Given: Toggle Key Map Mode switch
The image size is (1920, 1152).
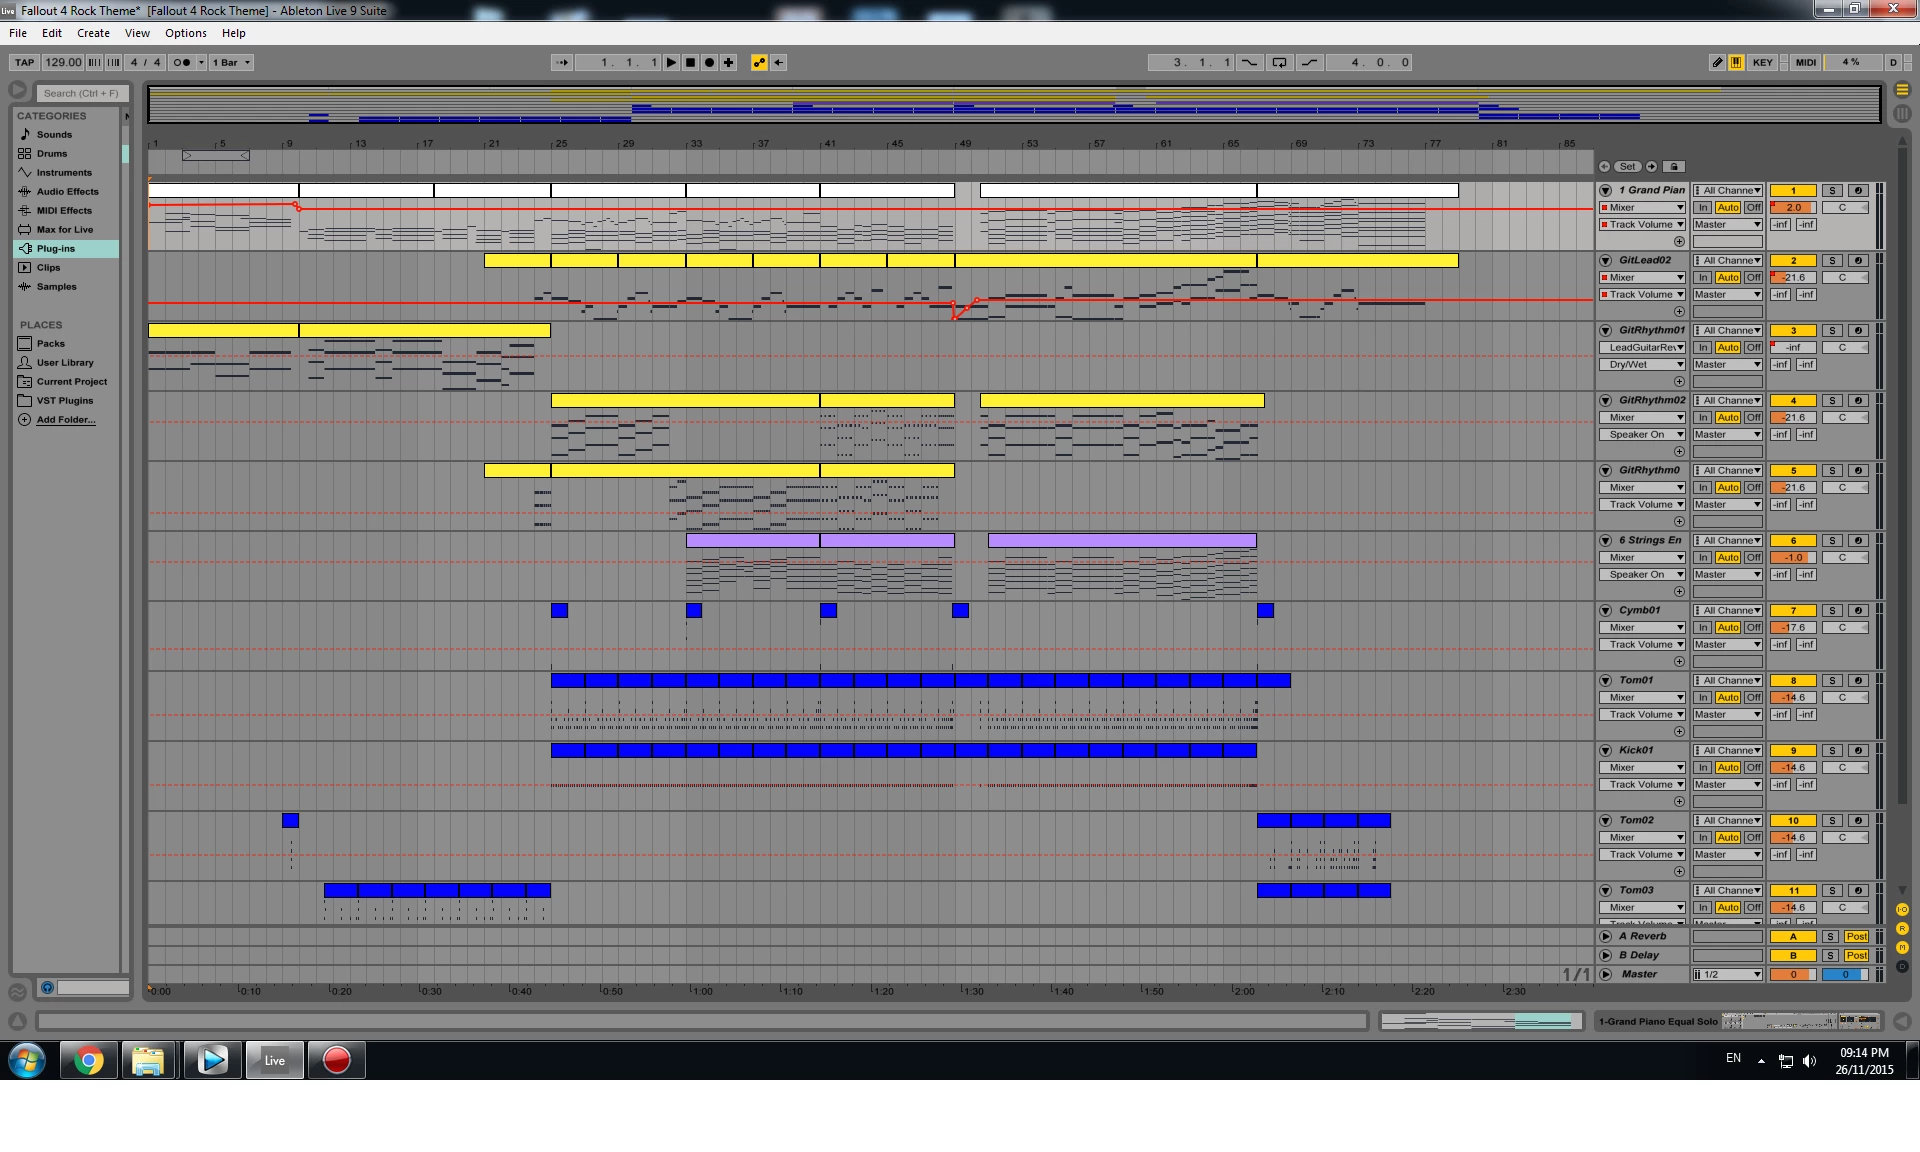Looking at the screenshot, I should click(x=1762, y=62).
